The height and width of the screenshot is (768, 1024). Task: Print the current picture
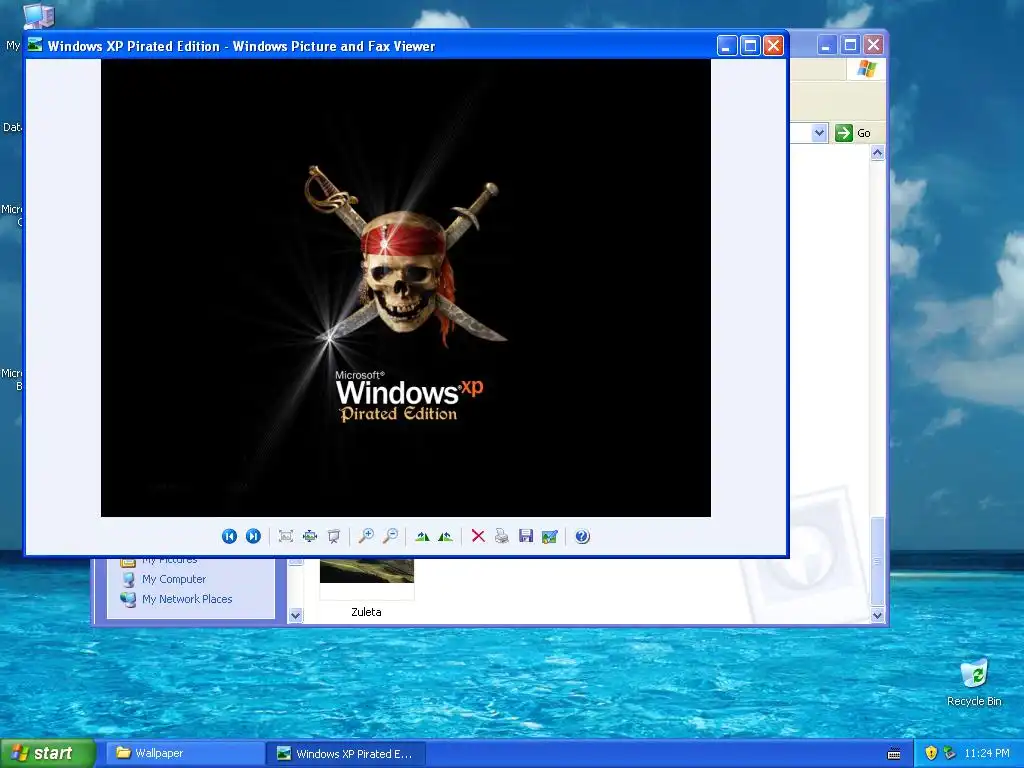[502, 536]
